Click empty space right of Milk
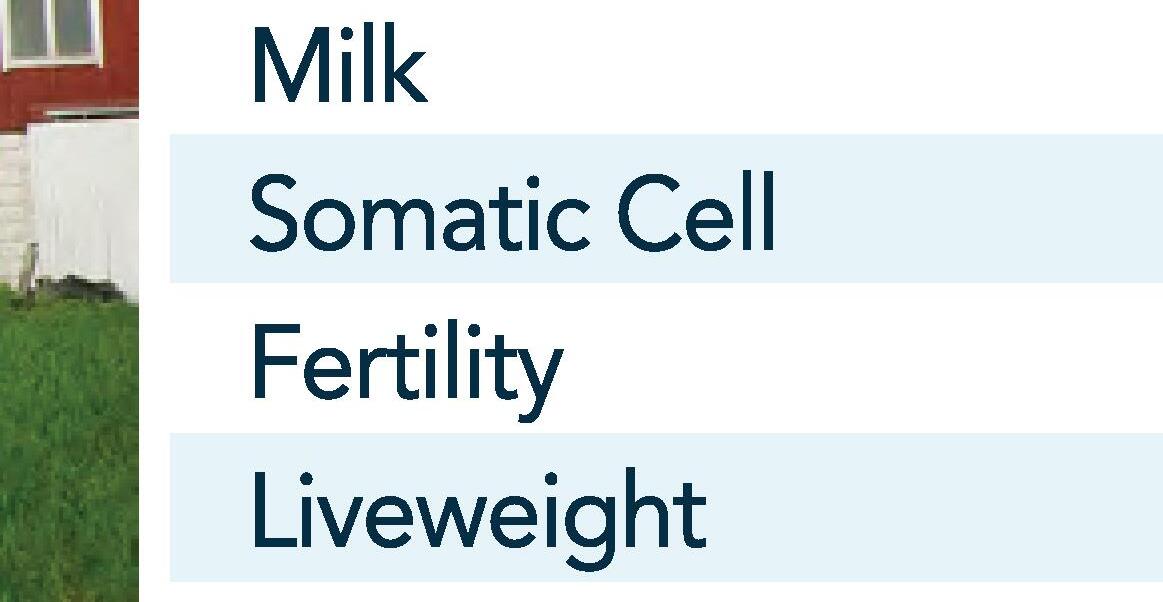The width and height of the screenshot is (1163, 602). (x=800, y=66)
